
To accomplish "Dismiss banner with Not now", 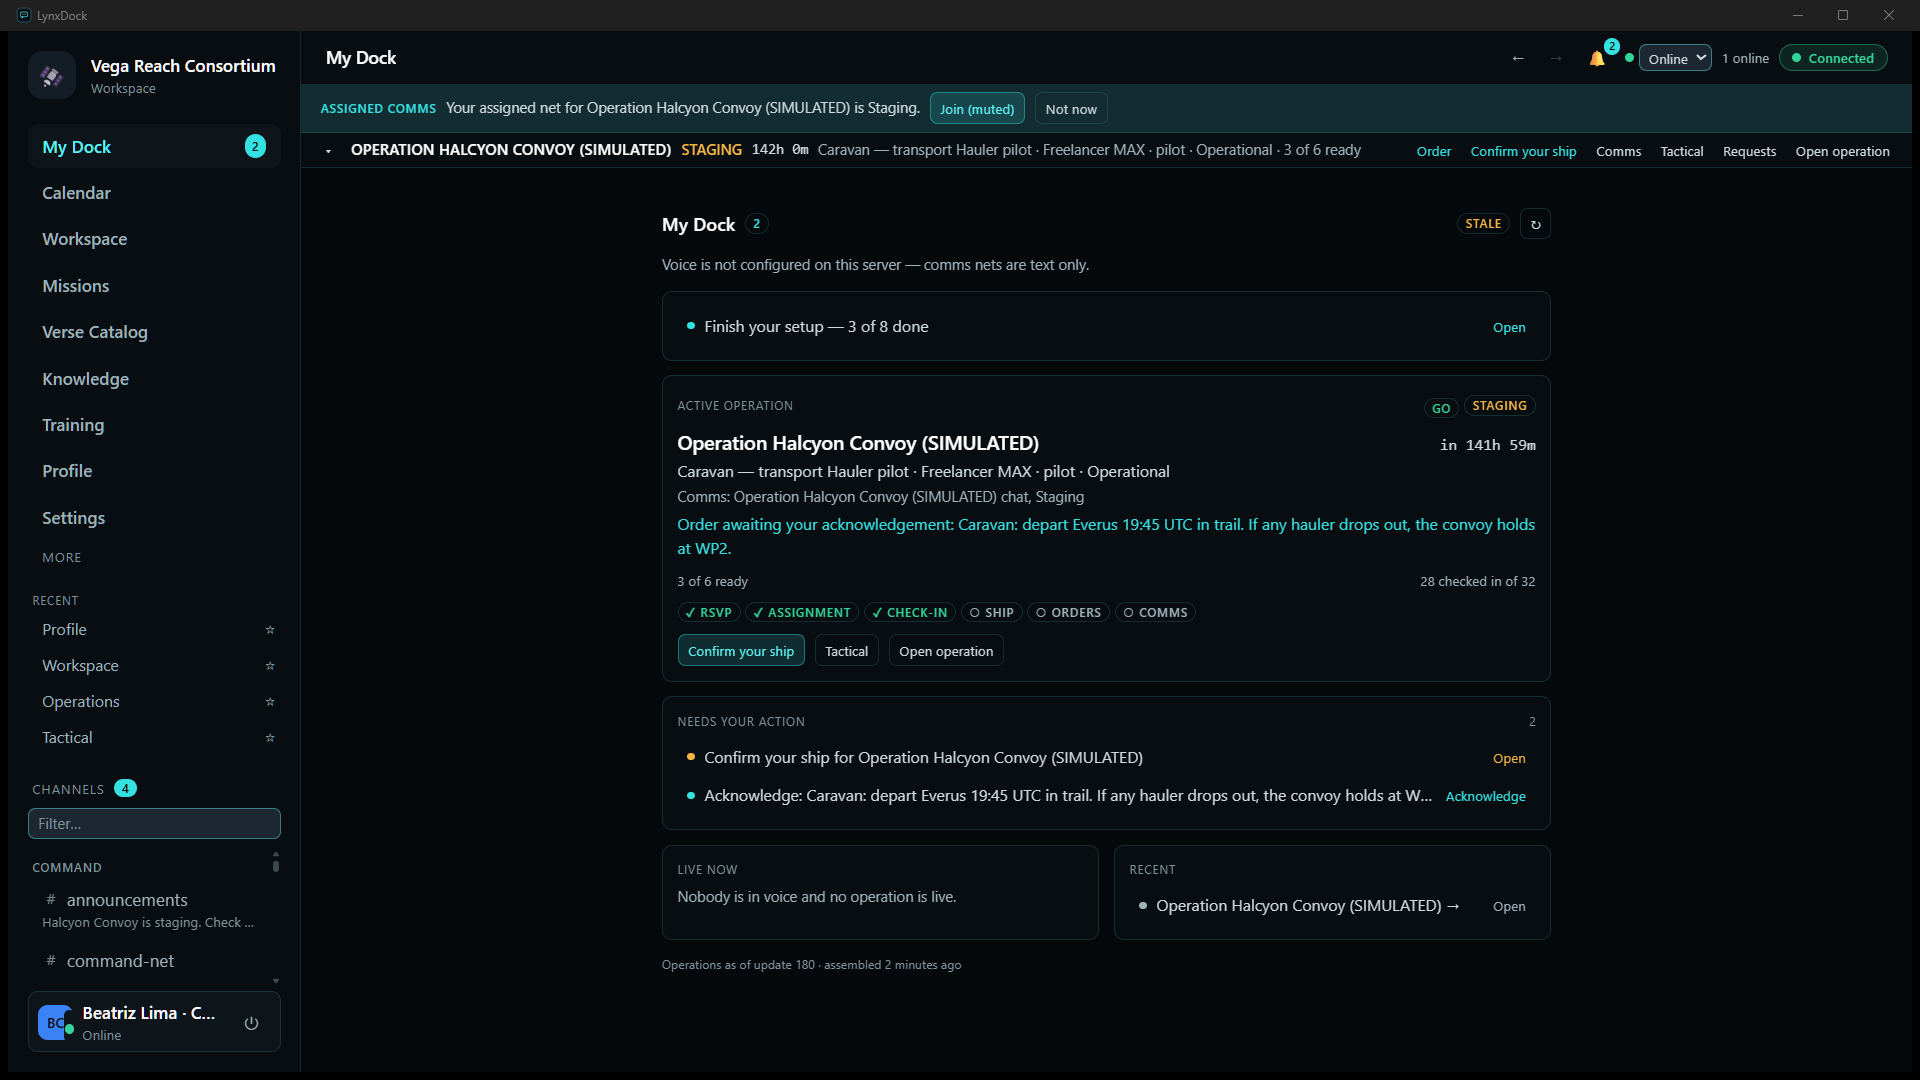I will pos(1071,109).
